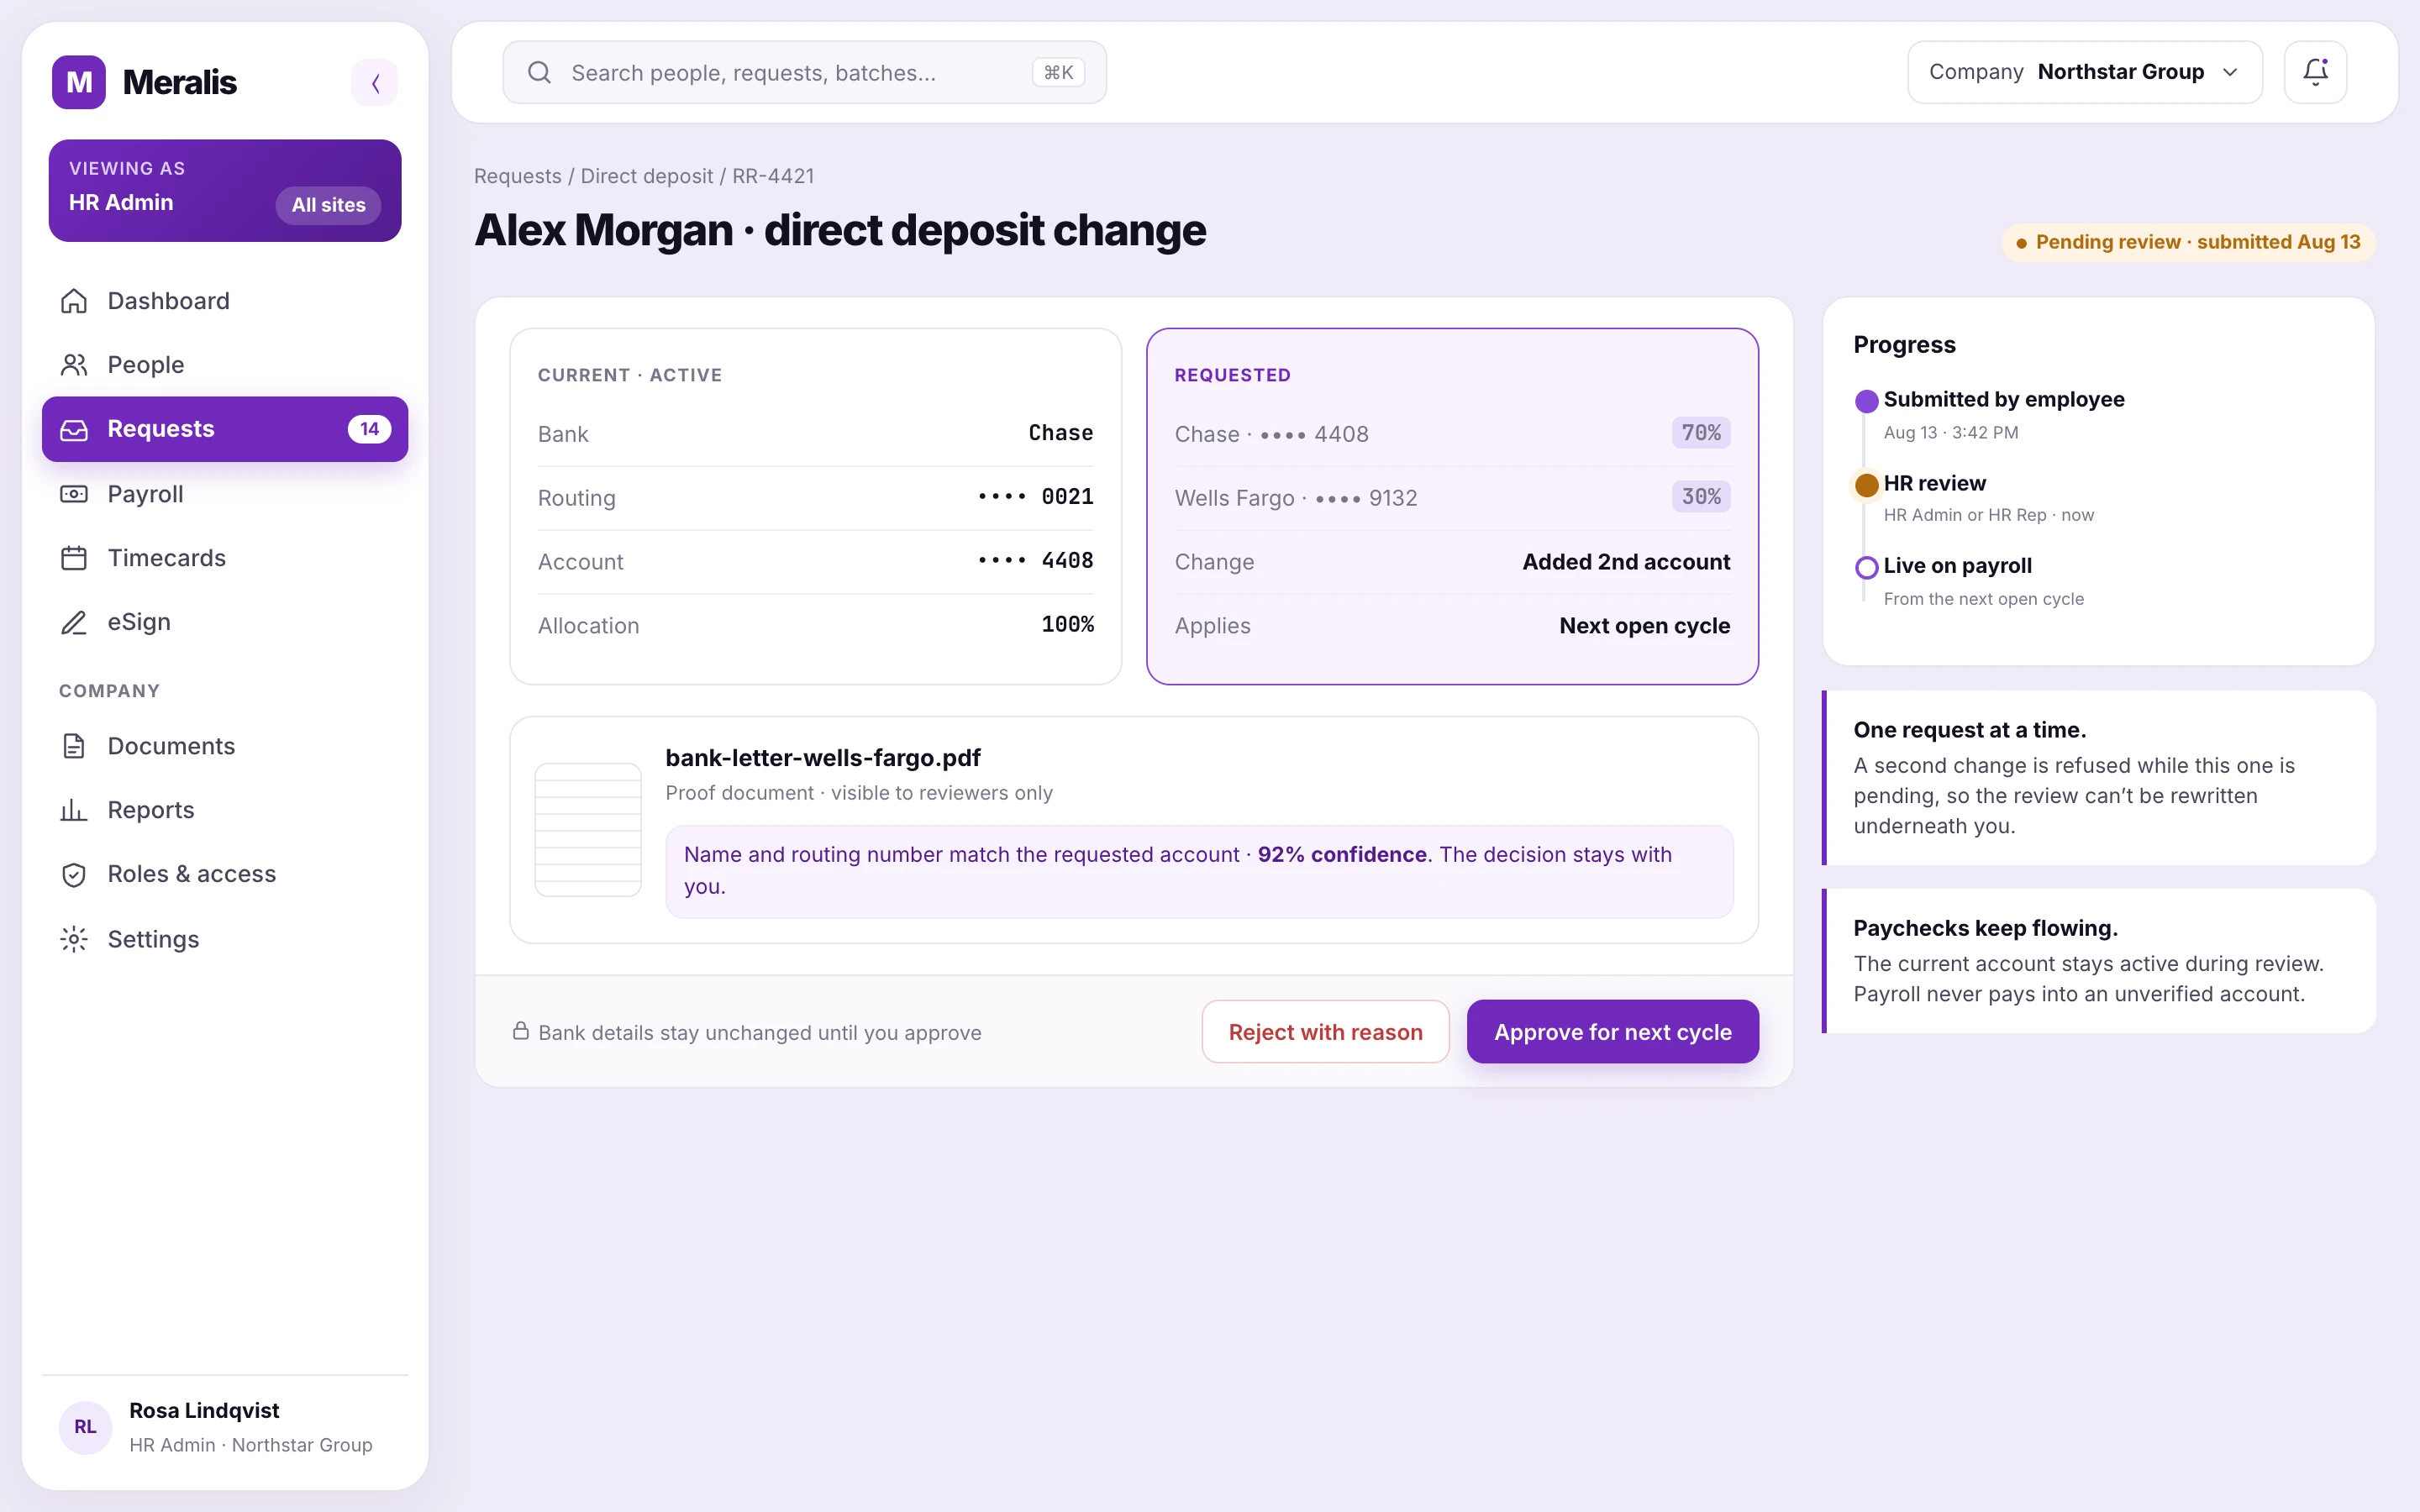This screenshot has height=1512, width=2420.
Task: Click the Live on payroll progress marker
Action: pyautogui.click(x=1866, y=567)
